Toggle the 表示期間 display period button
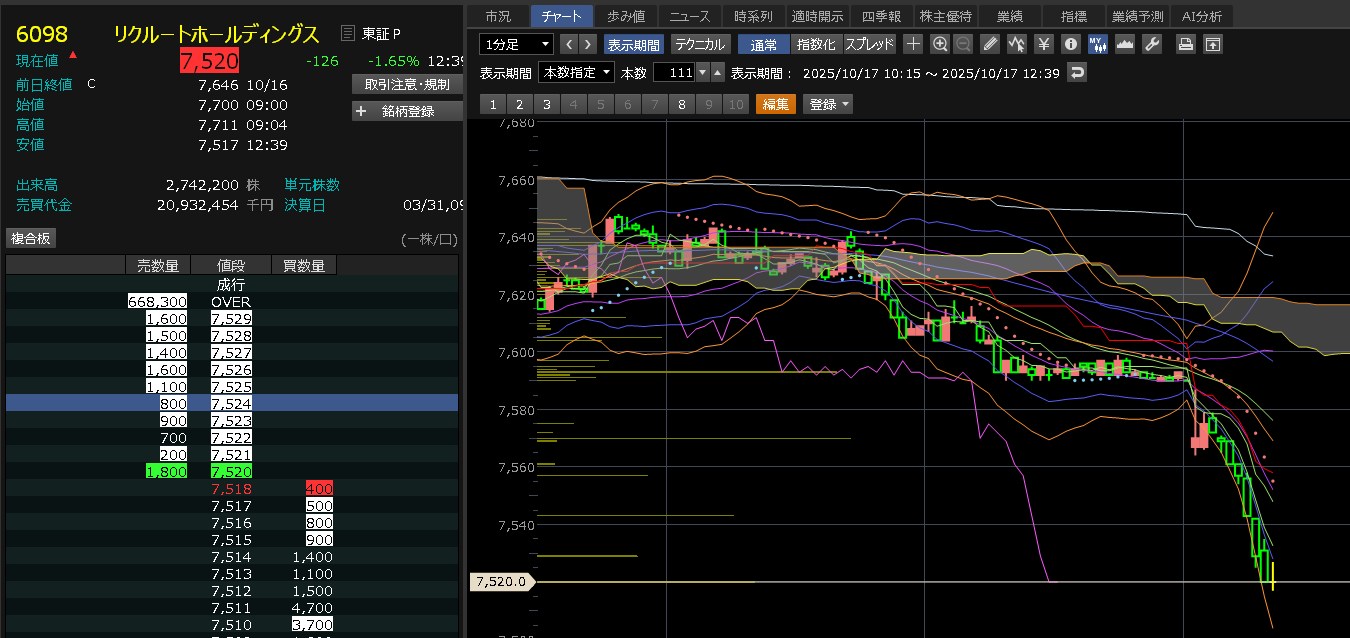The image size is (1350, 638). click(633, 44)
